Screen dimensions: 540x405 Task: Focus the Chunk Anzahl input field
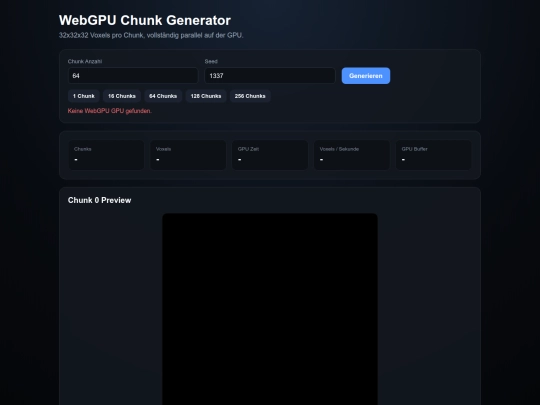pos(133,75)
